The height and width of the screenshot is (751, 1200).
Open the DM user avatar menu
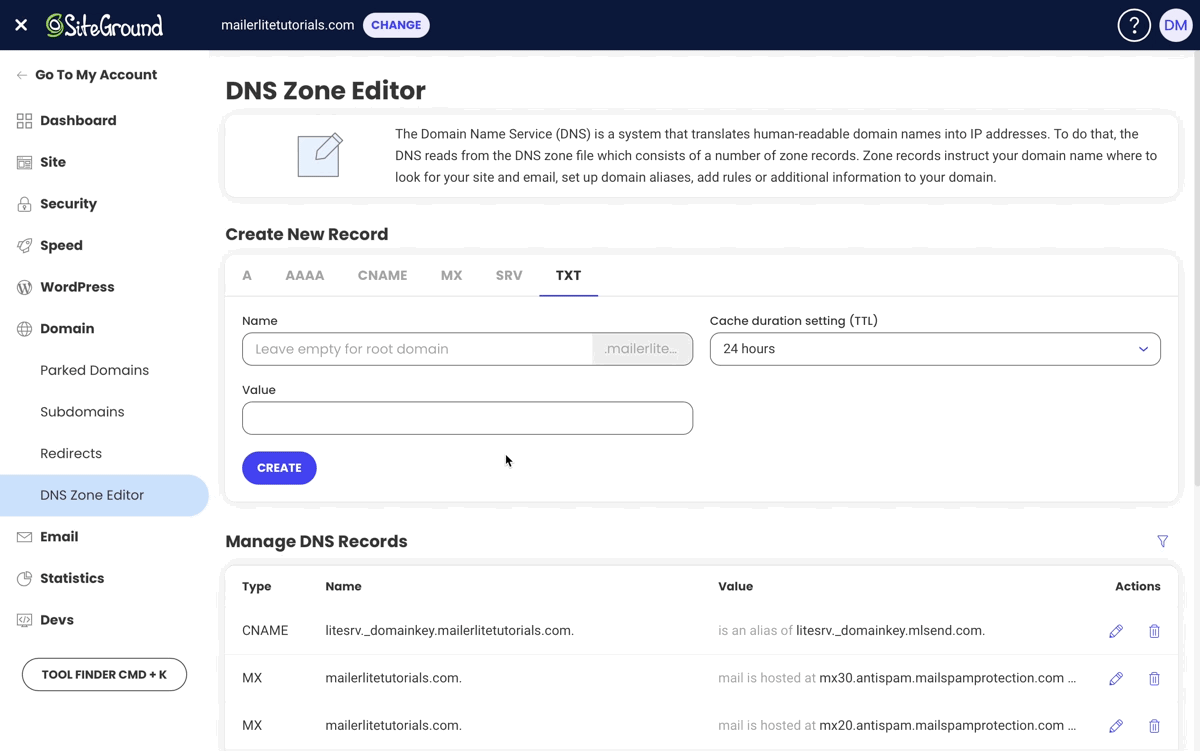[x=1176, y=25]
